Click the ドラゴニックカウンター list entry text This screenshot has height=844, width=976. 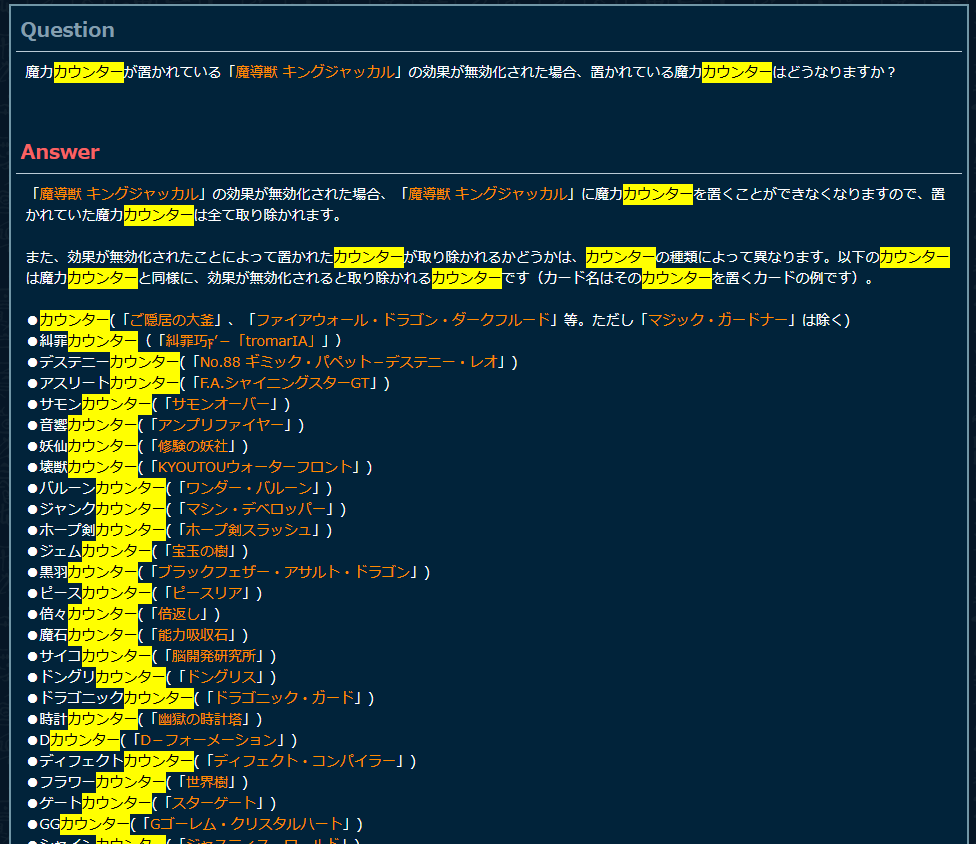point(116,698)
